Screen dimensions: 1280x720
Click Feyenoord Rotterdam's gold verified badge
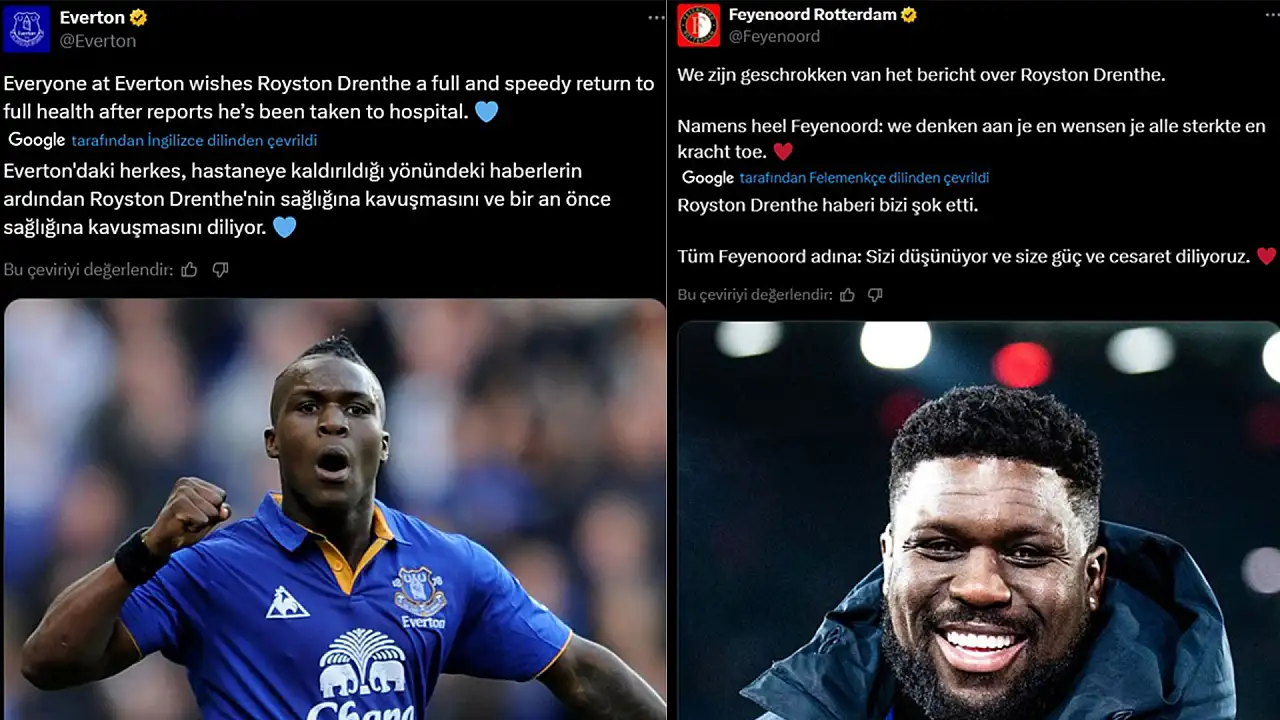[x=909, y=15]
